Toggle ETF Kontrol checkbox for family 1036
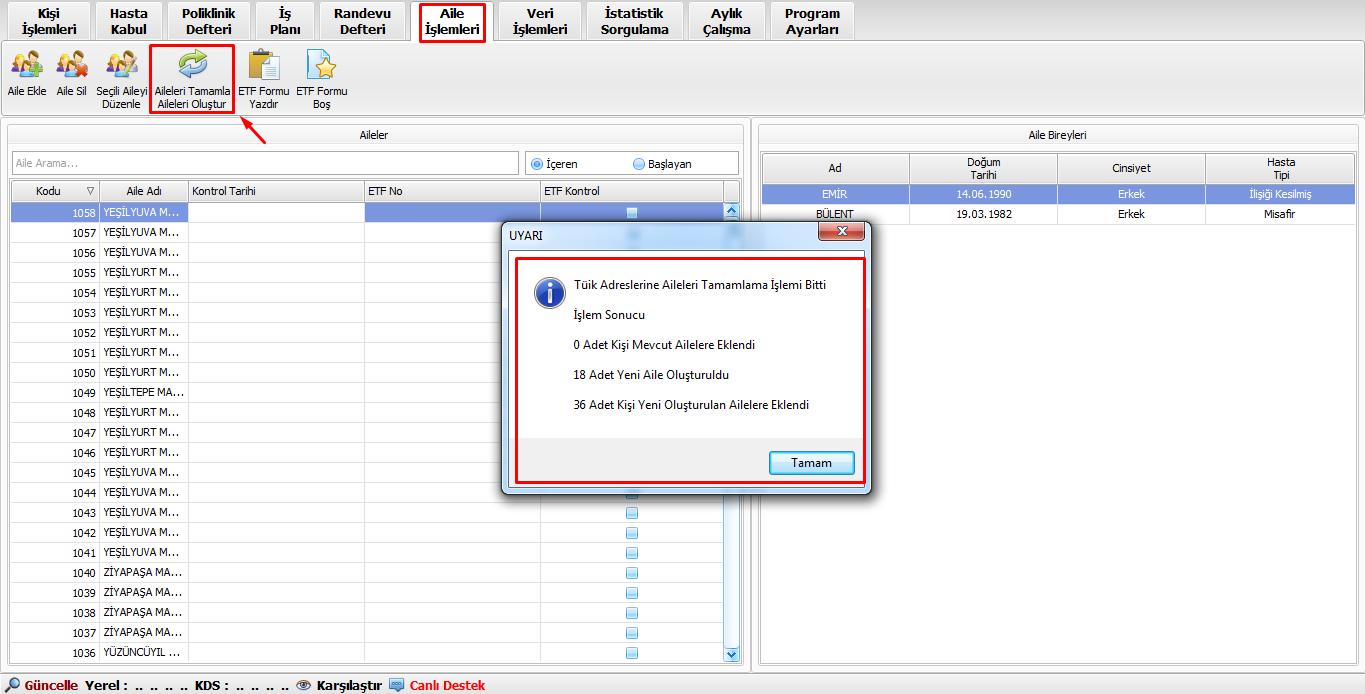This screenshot has height=694, width=1365. [632, 653]
